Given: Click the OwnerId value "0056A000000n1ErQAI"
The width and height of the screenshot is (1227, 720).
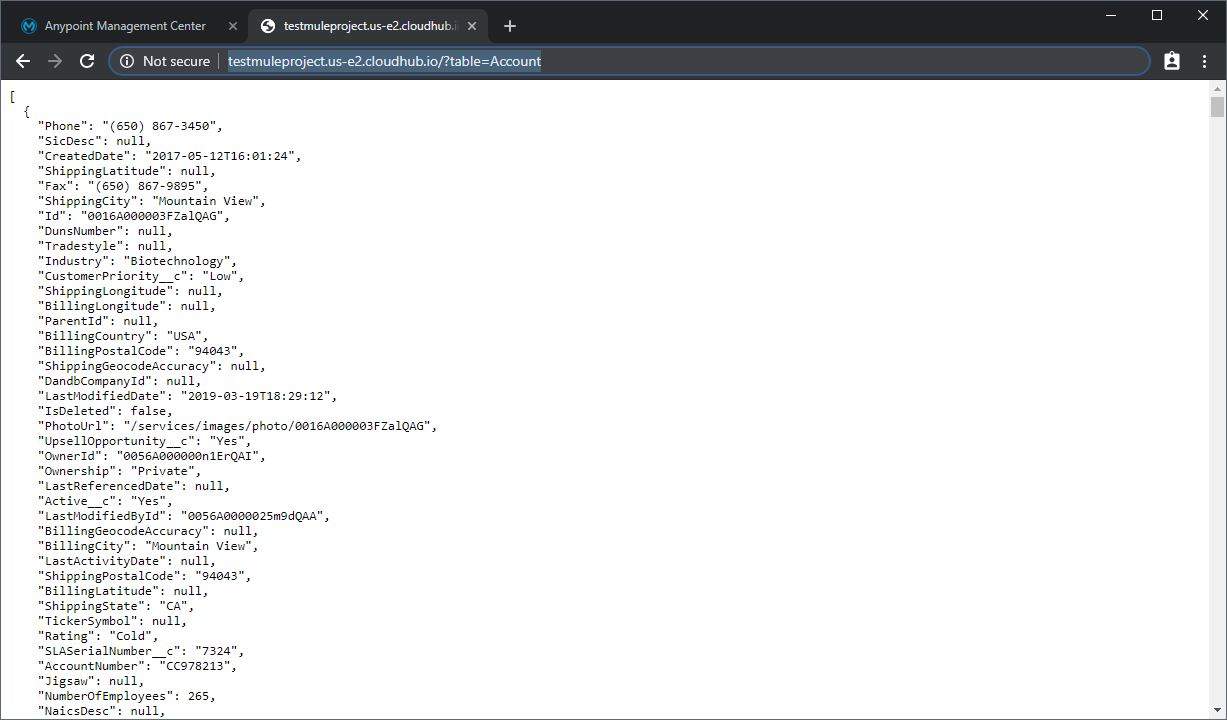Looking at the screenshot, I should coord(188,456).
